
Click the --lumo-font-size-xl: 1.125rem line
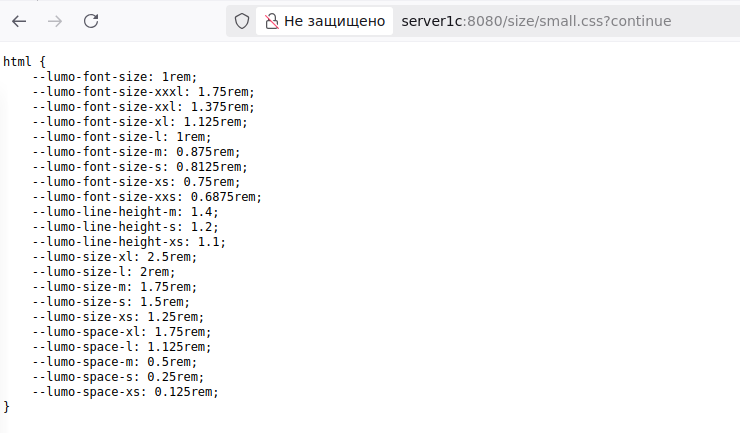[140, 122]
